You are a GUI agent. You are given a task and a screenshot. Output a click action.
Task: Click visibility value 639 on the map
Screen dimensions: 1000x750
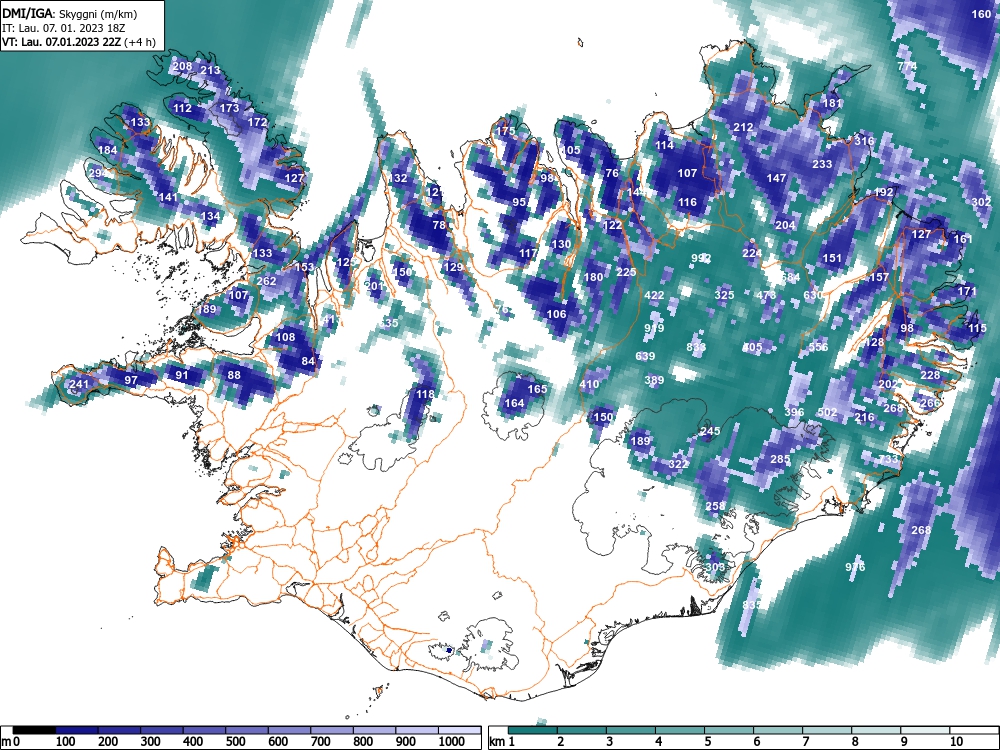tap(645, 357)
